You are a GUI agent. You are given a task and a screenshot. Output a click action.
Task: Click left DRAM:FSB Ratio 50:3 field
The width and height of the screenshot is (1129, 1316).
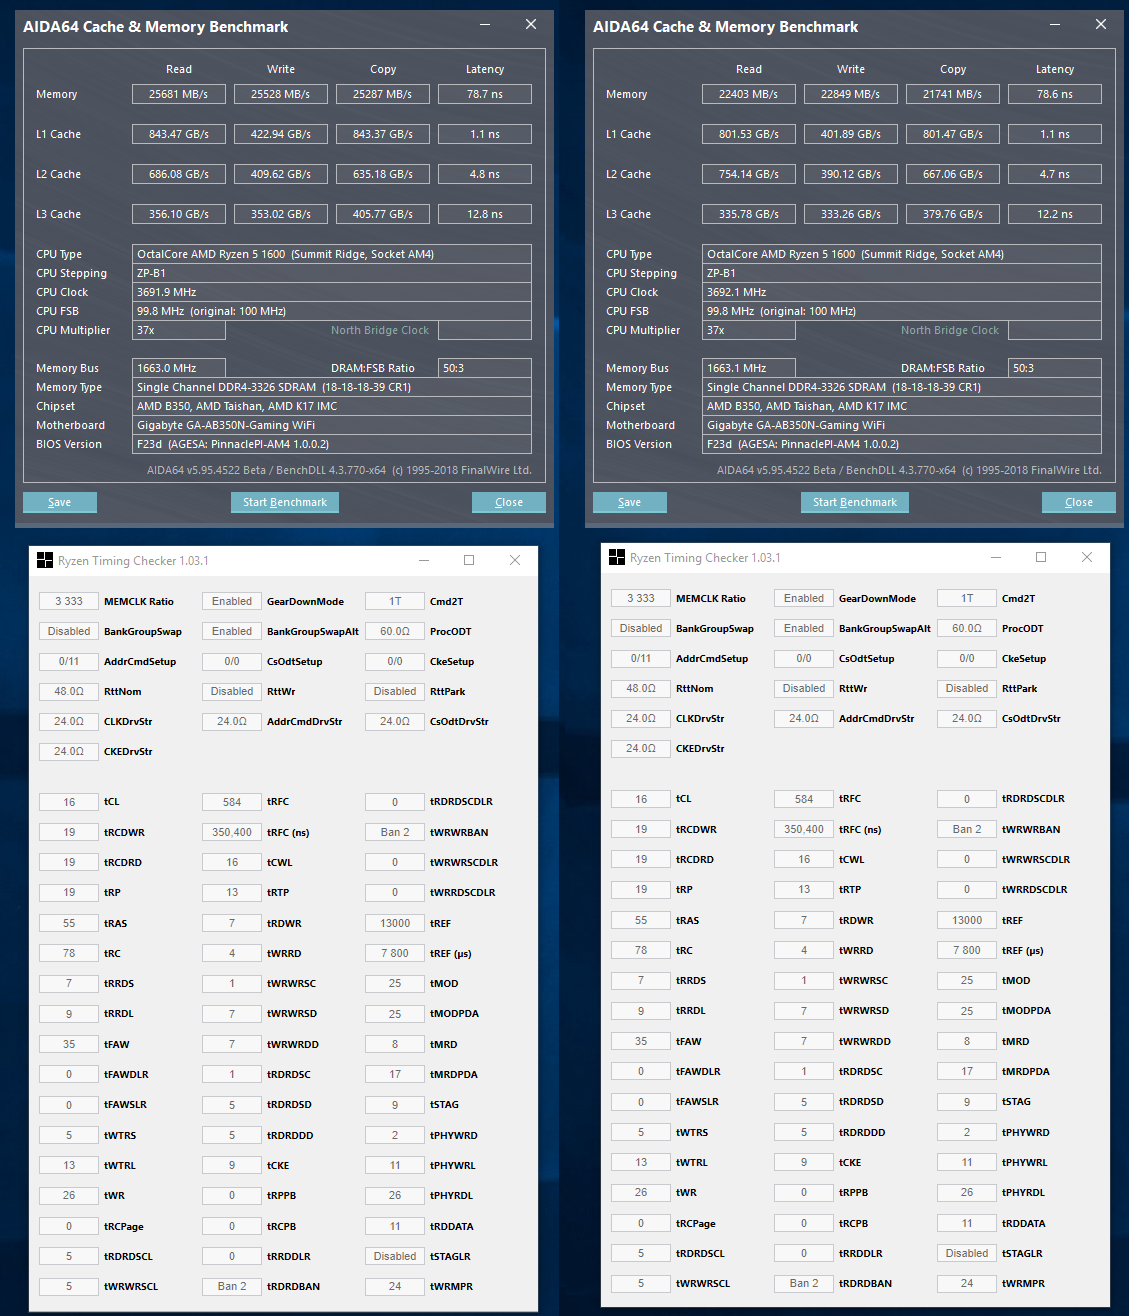[x=485, y=368]
